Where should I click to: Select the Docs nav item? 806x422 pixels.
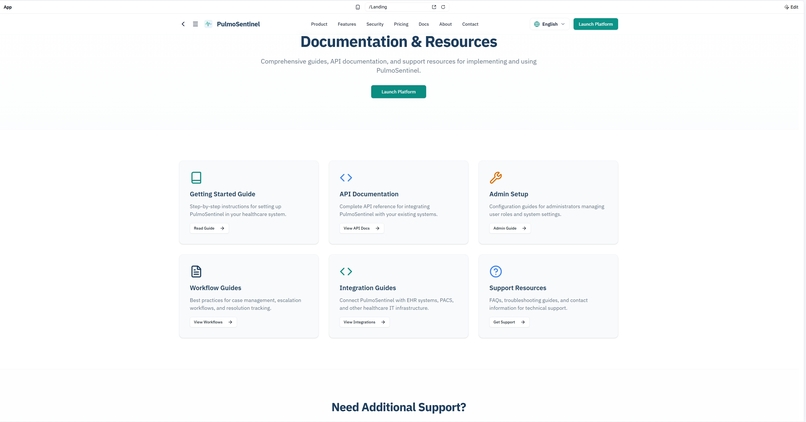(x=424, y=24)
